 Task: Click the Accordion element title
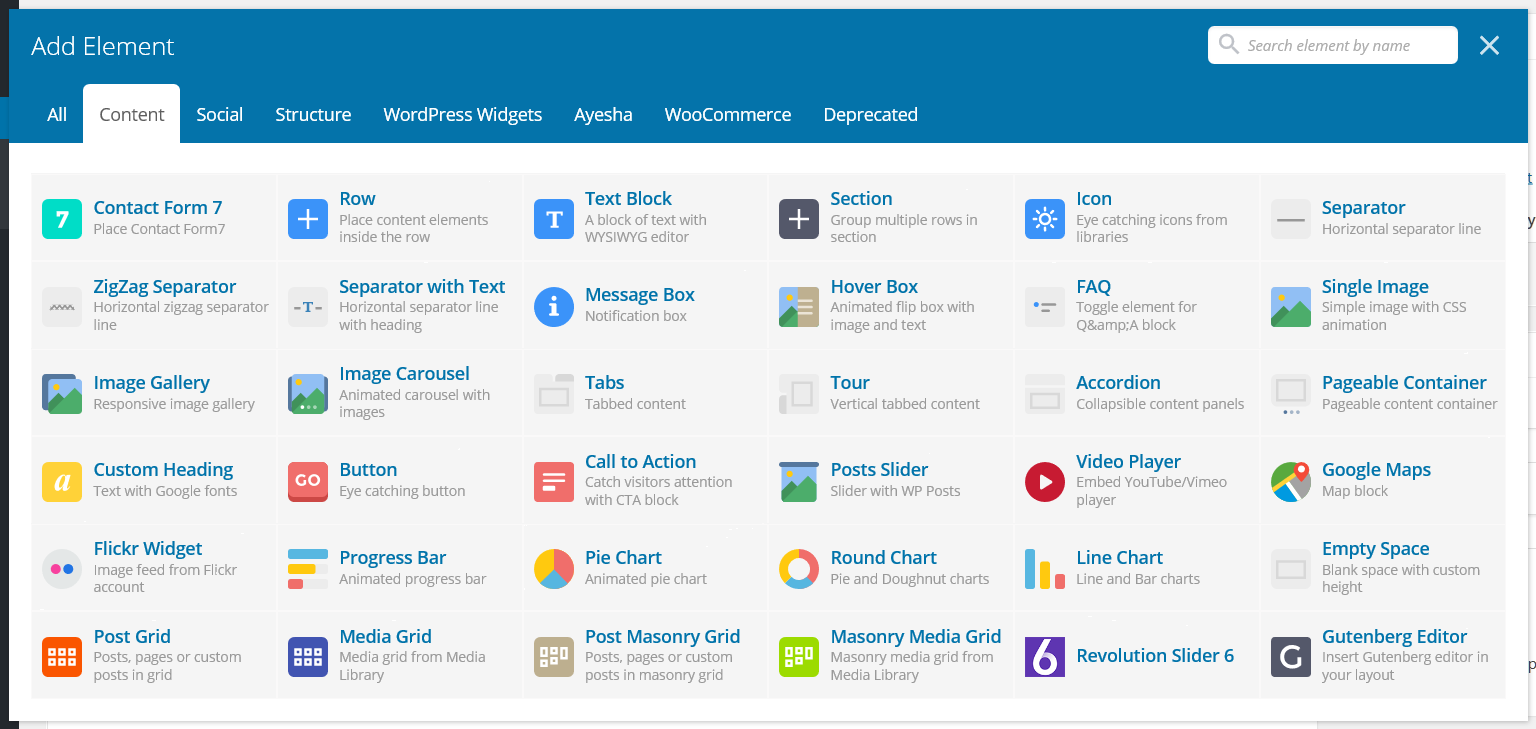click(1117, 383)
